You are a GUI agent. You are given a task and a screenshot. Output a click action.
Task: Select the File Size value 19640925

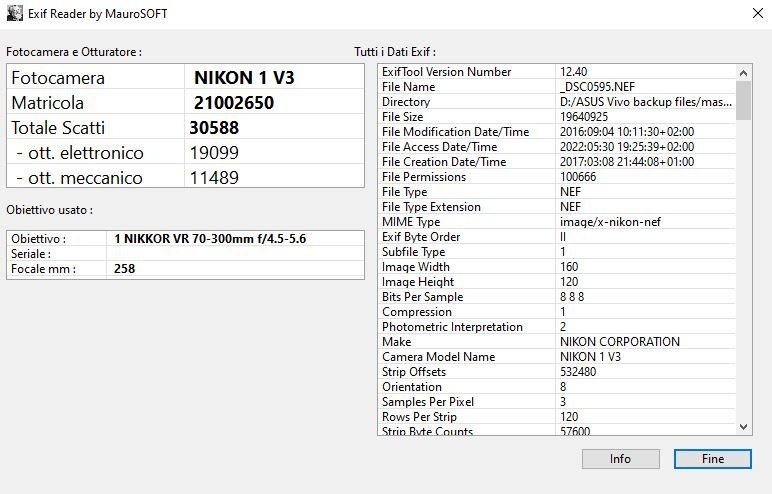coord(584,117)
